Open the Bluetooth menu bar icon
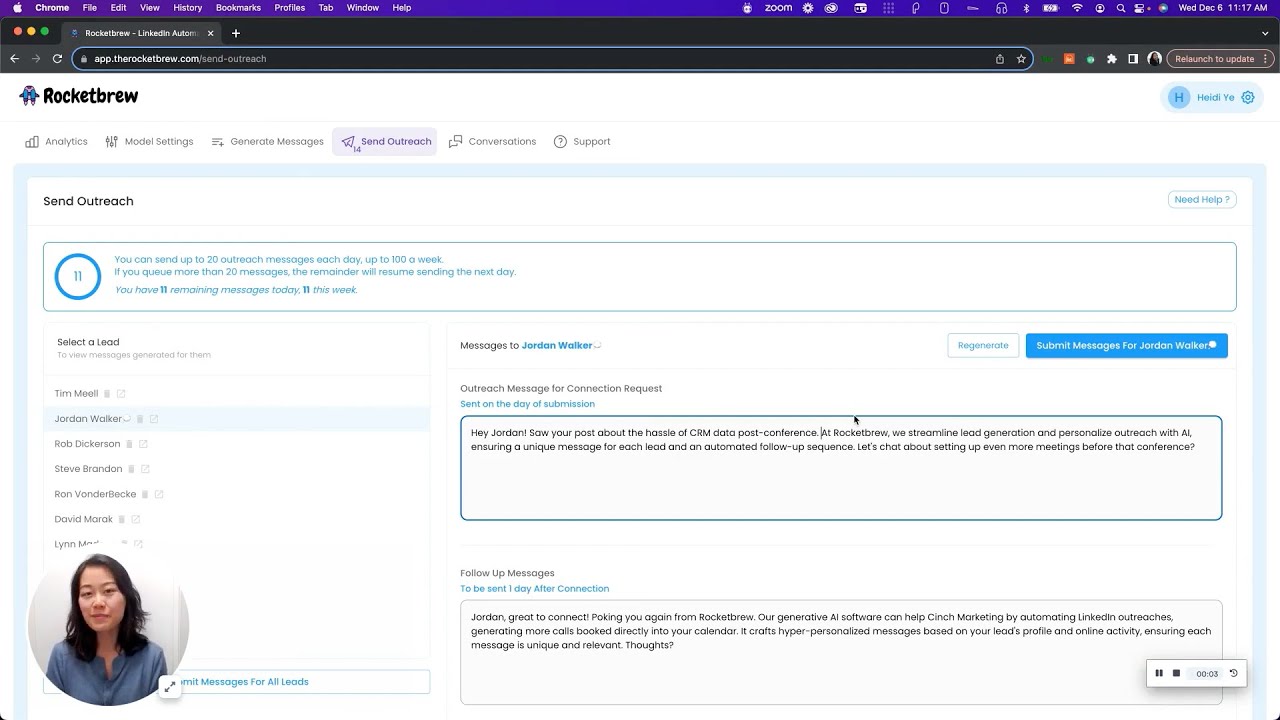This screenshot has height=720, width=1280. [1026, 8]
